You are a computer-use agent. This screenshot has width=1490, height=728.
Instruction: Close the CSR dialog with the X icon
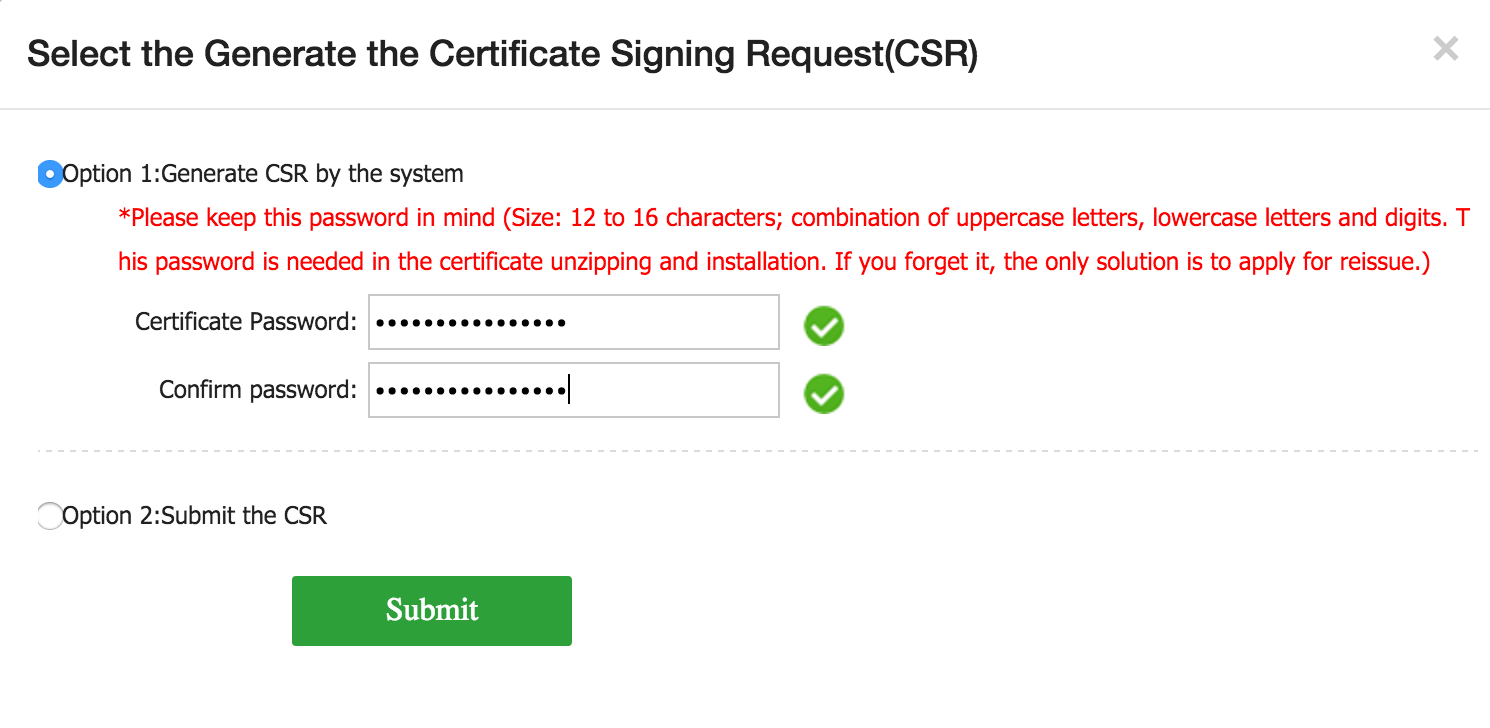[x=1445, y=48]
